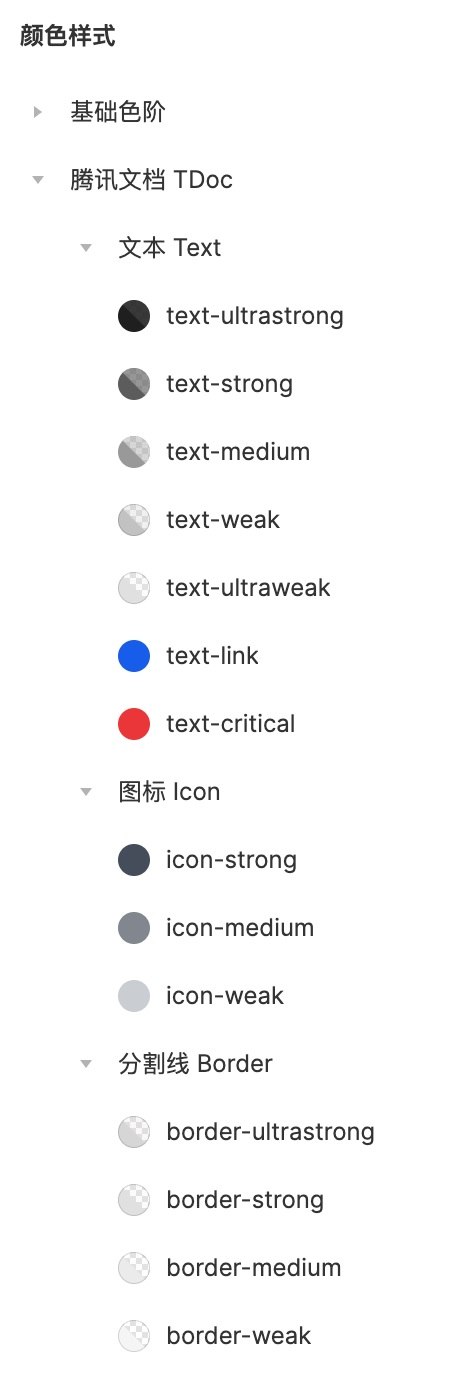Collapse the 文本 Text section
The width and height of the screenshot is (456, 1373).
pos(86,248)
